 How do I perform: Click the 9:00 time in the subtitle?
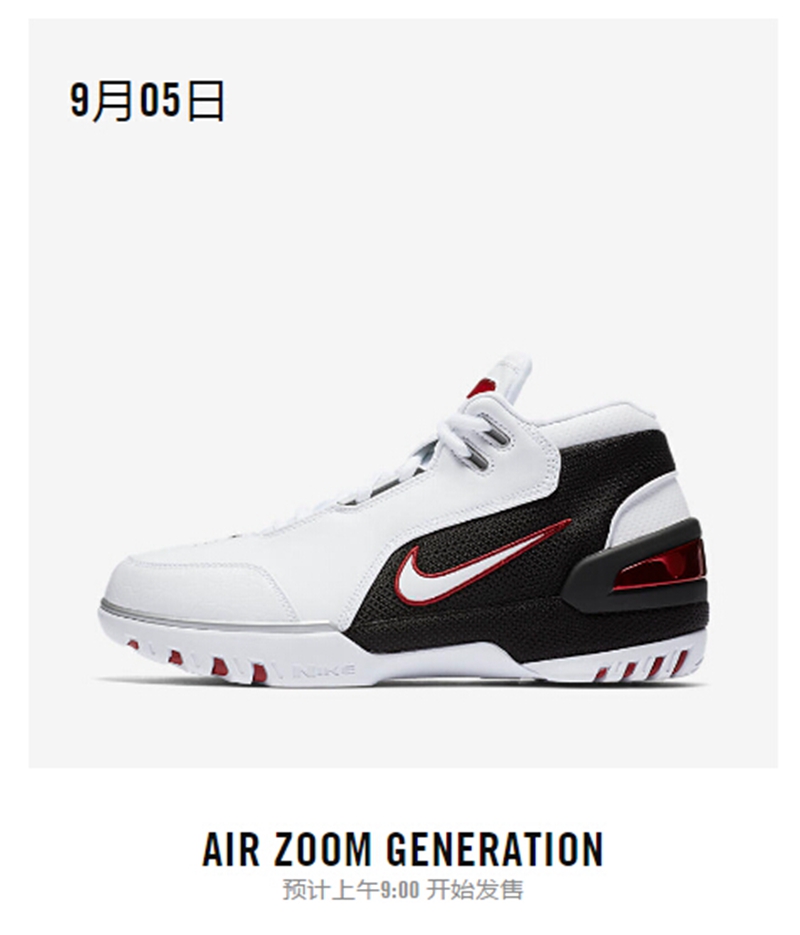tap(400, 890)
